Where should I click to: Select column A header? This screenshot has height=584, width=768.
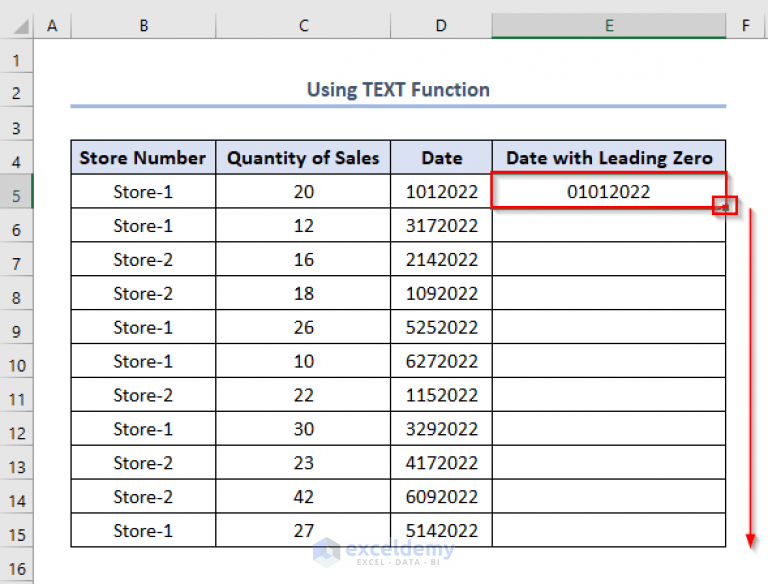pos(52,25)
